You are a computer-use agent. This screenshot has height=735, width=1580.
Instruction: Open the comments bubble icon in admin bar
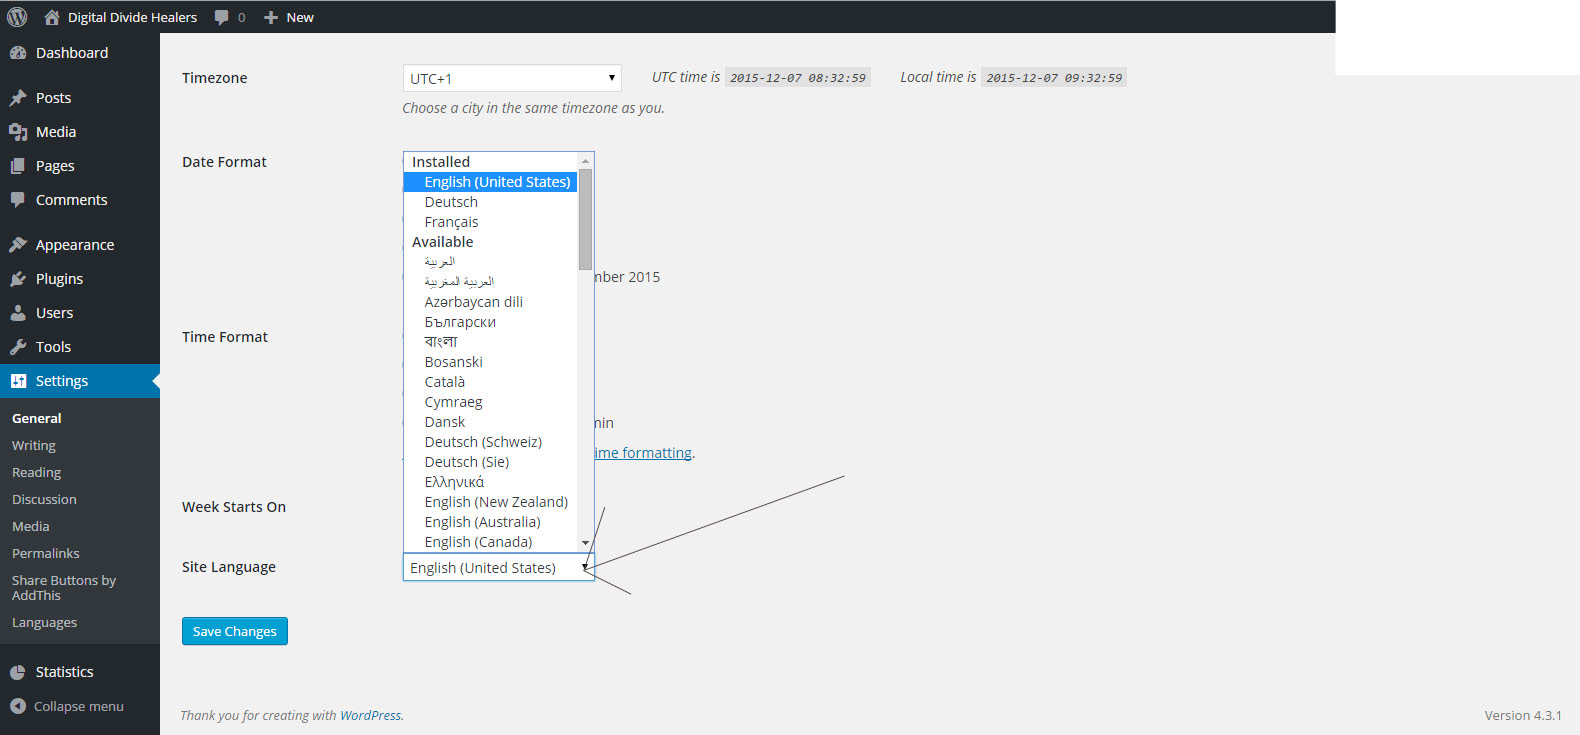tap(221, 17)
